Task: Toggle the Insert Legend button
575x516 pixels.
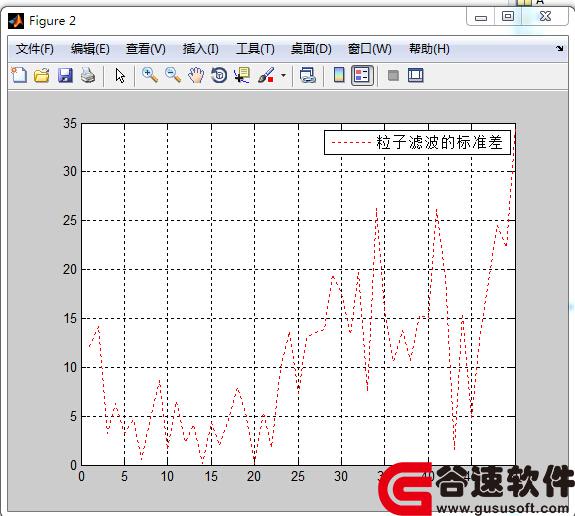Action: click(362, 76)
